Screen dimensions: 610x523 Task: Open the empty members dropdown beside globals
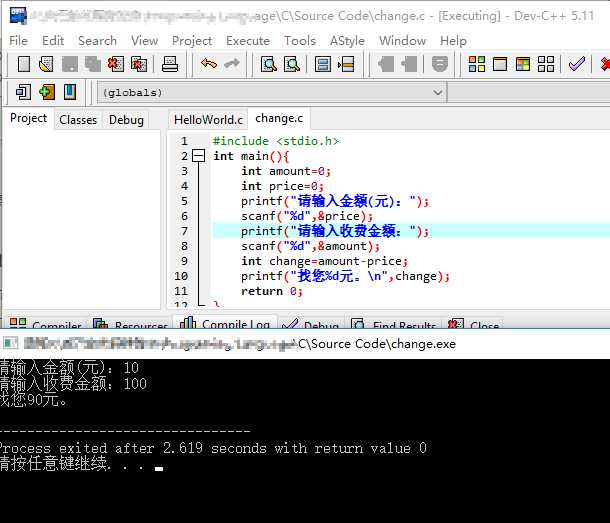[x=530, y=93]
